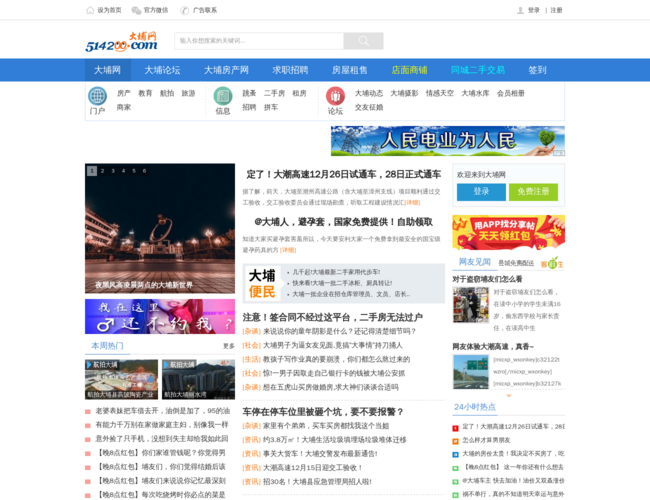Open the 航拍大埔县高陂陶瓷产业 thumbnail
The width and height of the screenshot is (650, 500).
121,379
